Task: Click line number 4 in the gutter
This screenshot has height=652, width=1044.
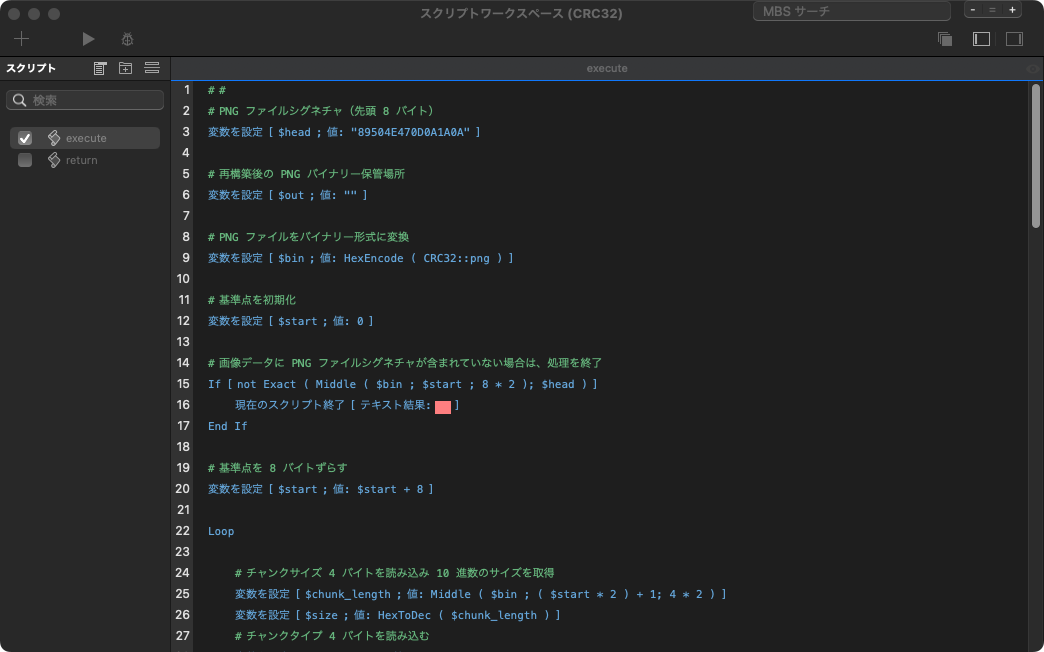Action: coord(186,153)
